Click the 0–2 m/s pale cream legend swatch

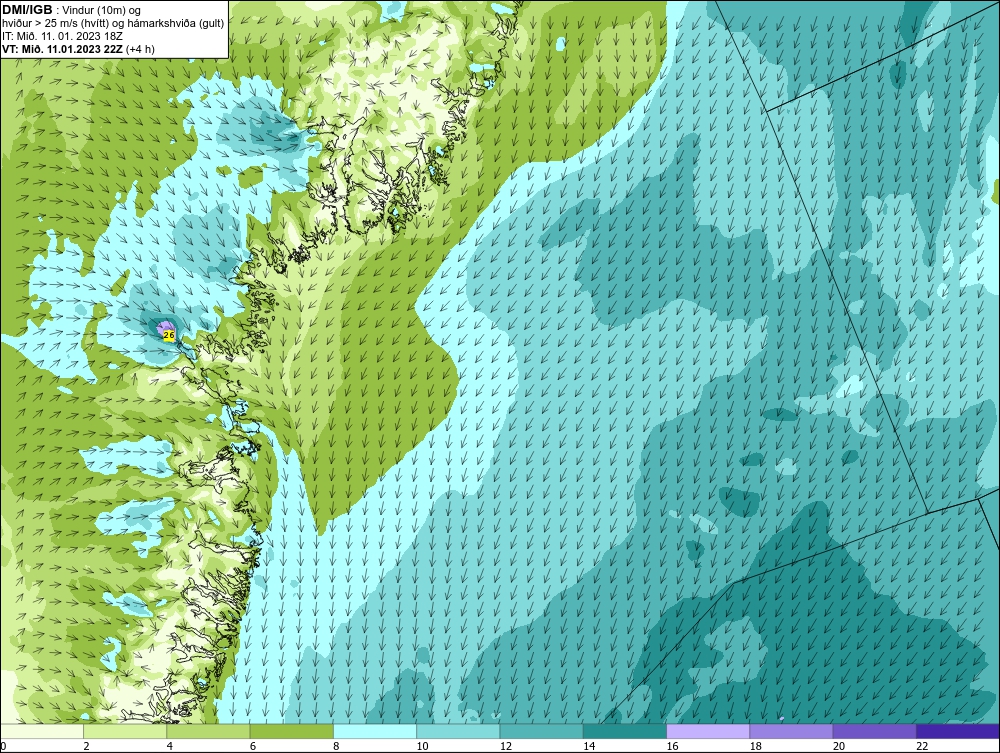41,731
